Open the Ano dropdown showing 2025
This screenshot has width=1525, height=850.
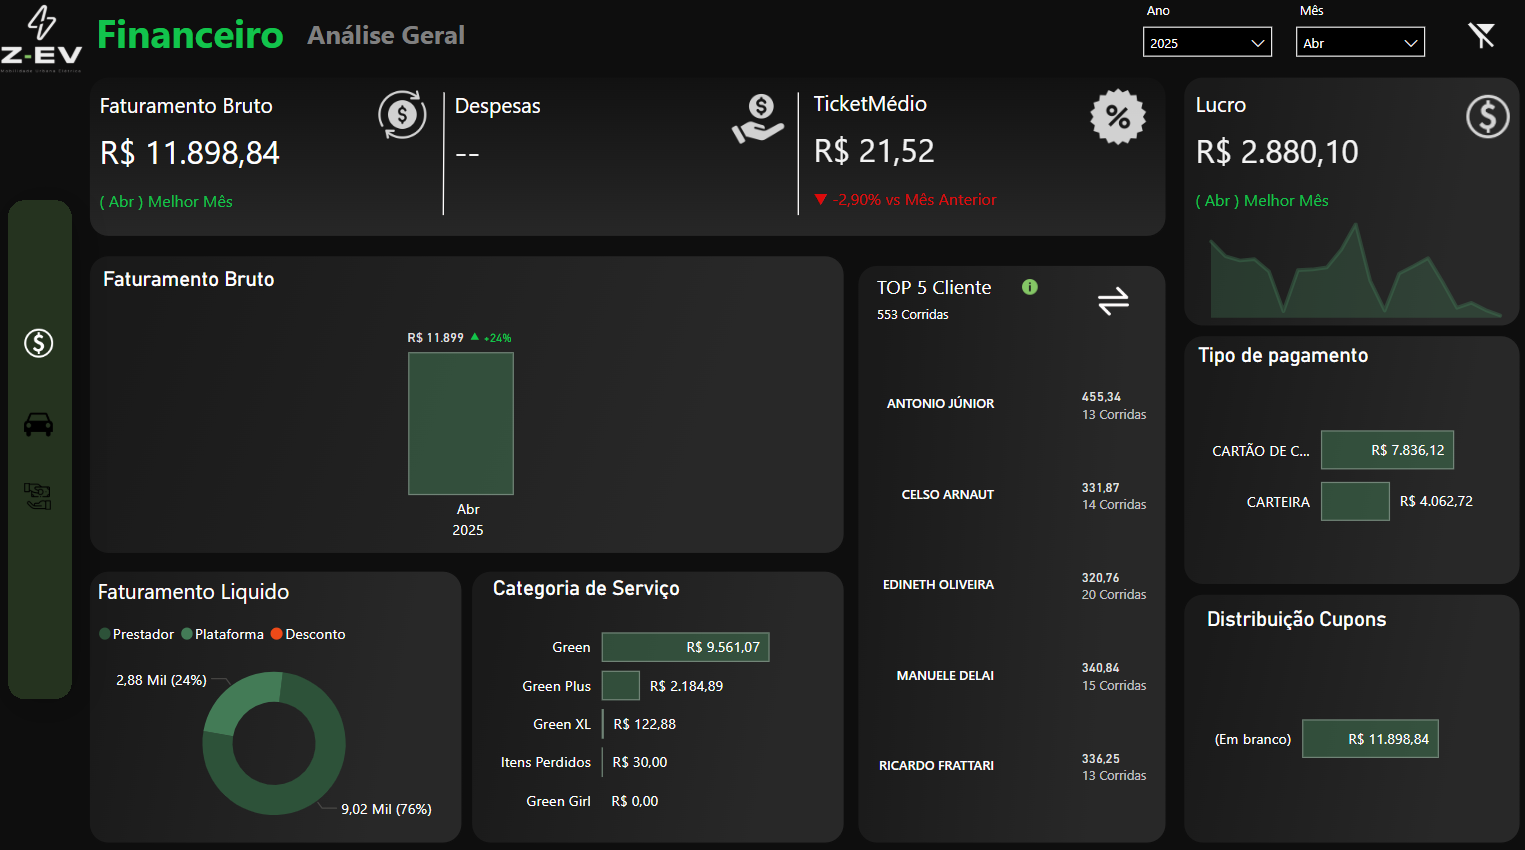point(1207,42)
